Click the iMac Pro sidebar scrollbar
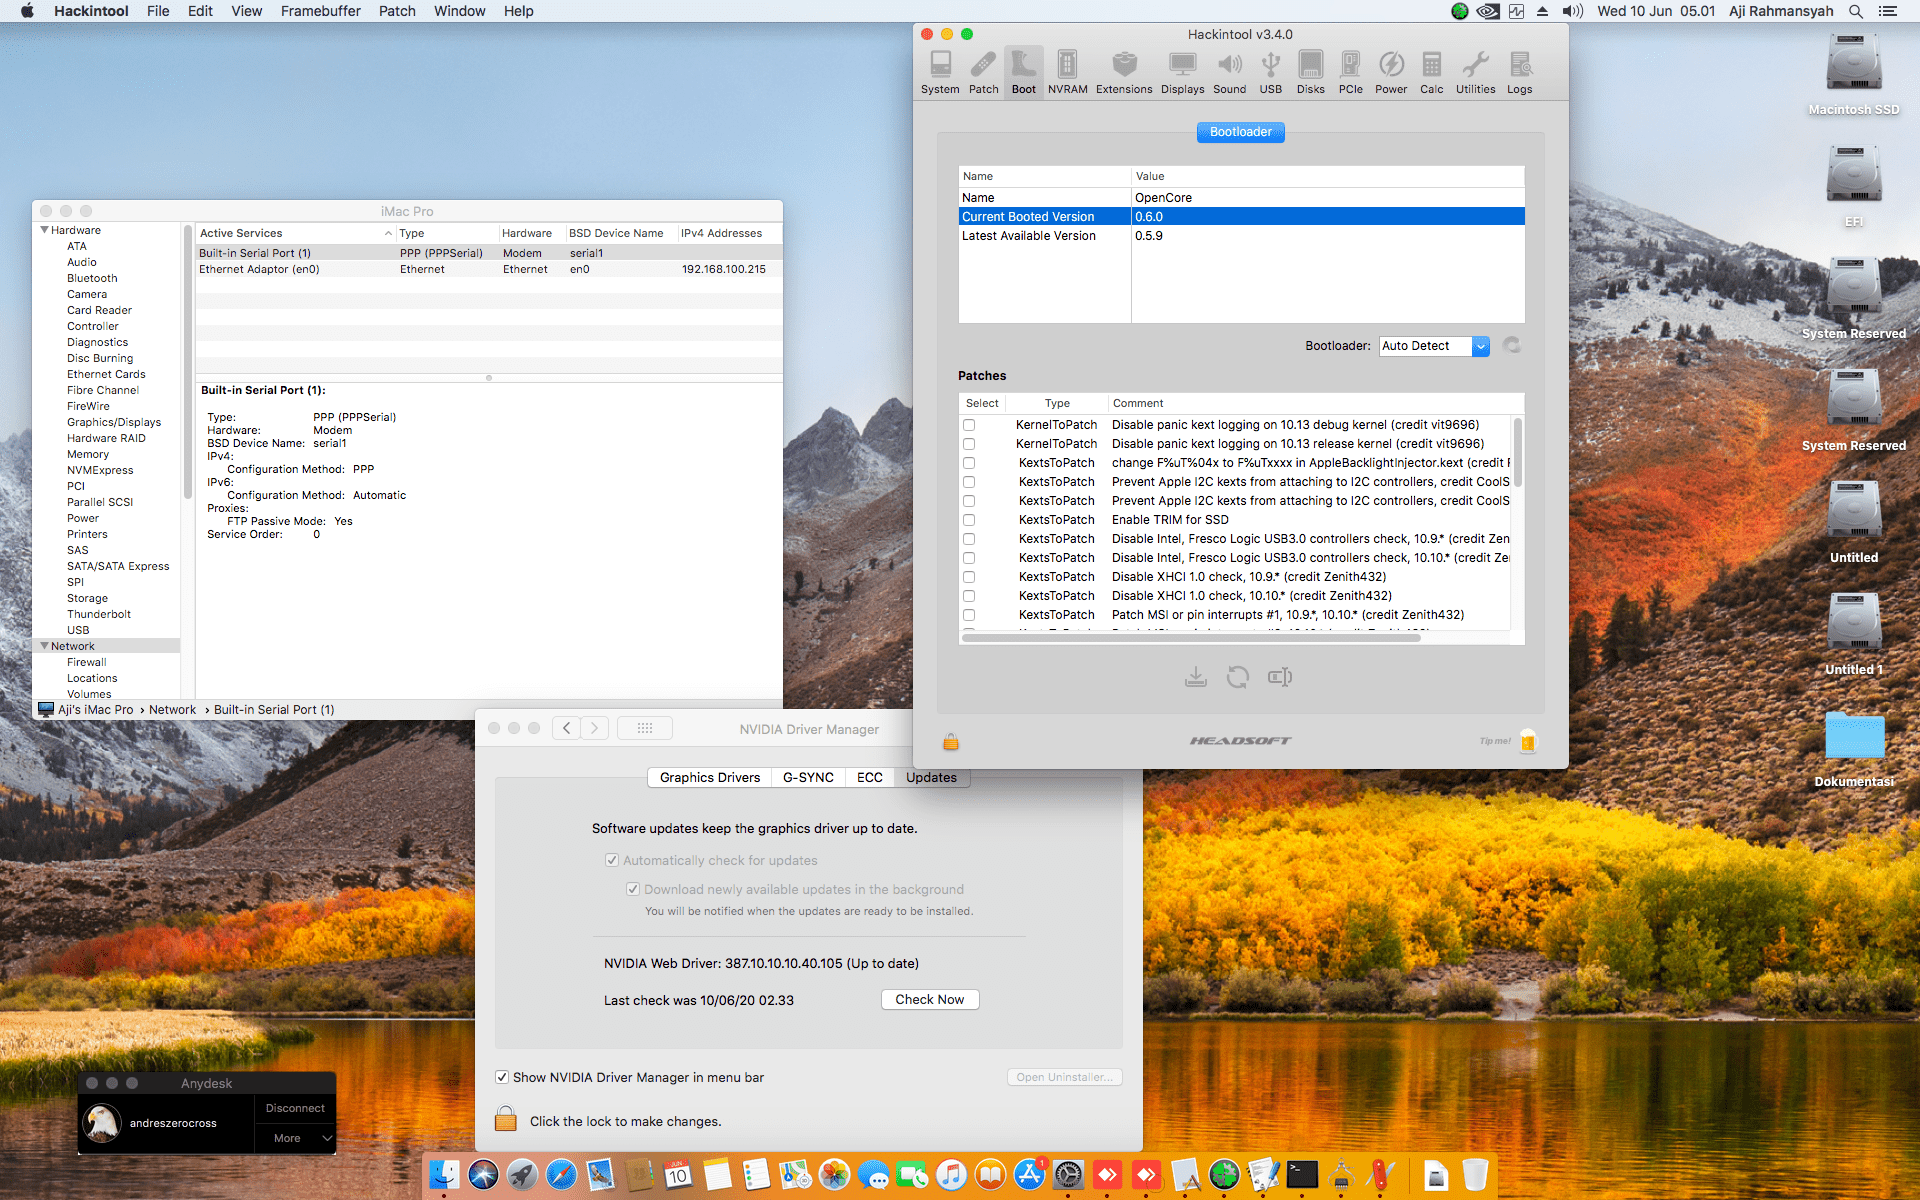Screen dimensions: 1920x1200 (187, 362)
